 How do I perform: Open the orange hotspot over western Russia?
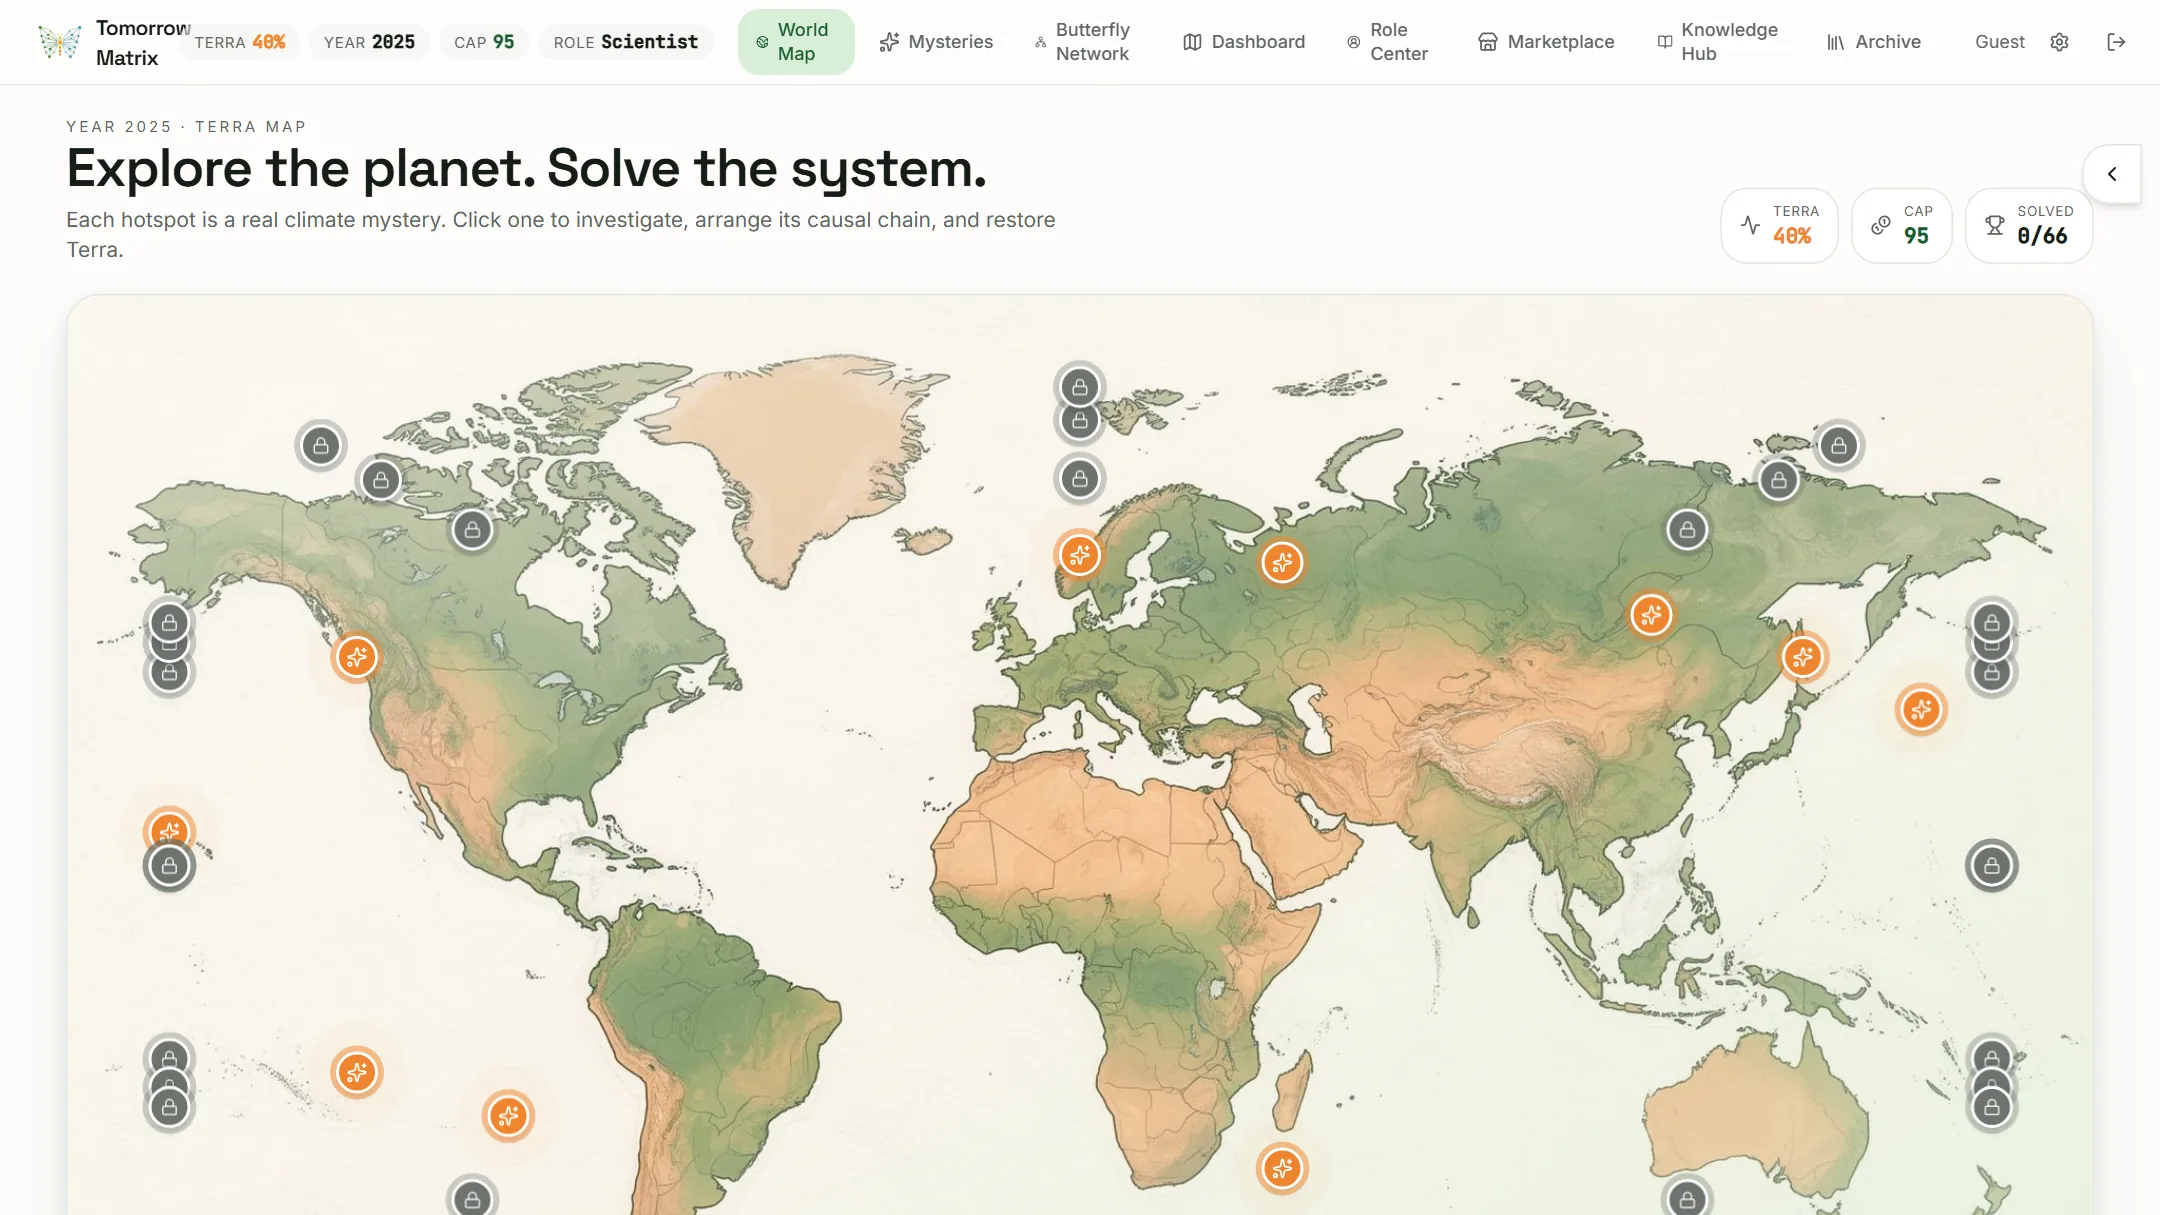(x=1282, y=562)
